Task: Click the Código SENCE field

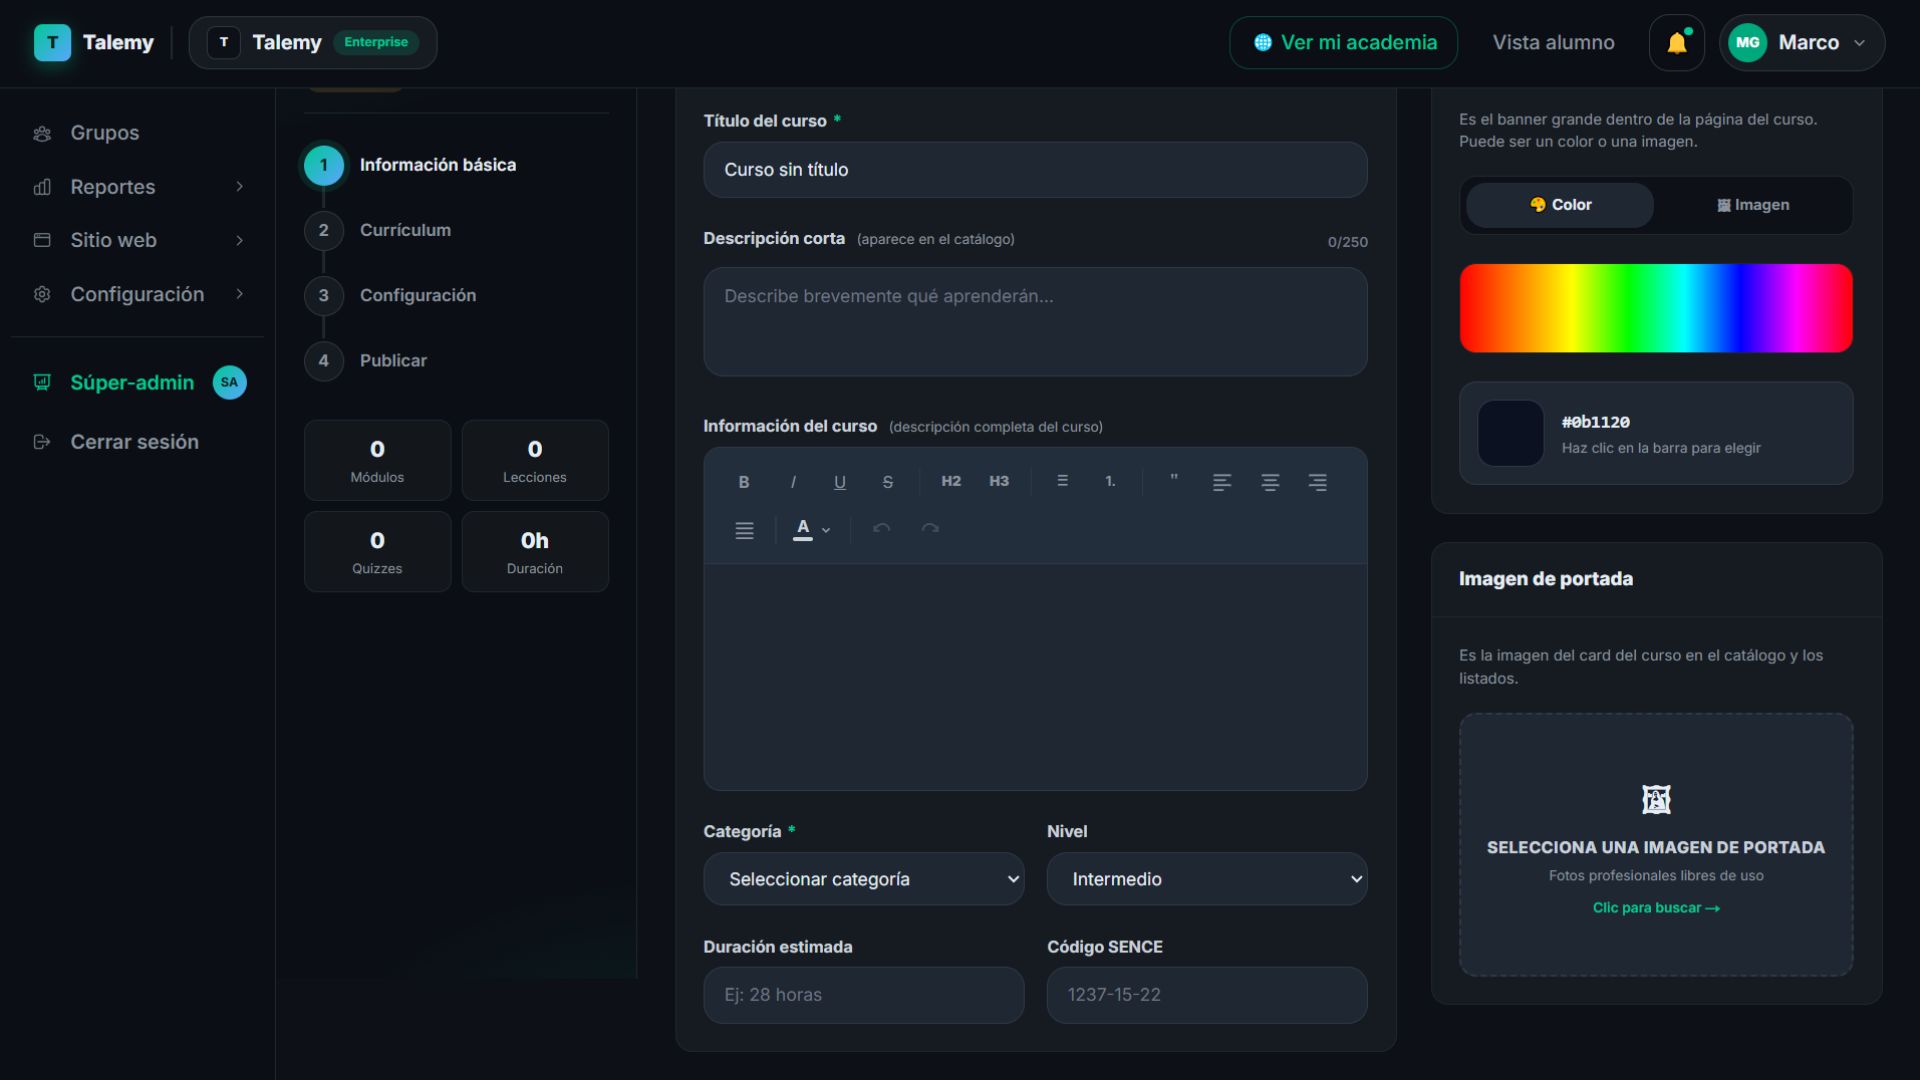Action: point(1207,995)
